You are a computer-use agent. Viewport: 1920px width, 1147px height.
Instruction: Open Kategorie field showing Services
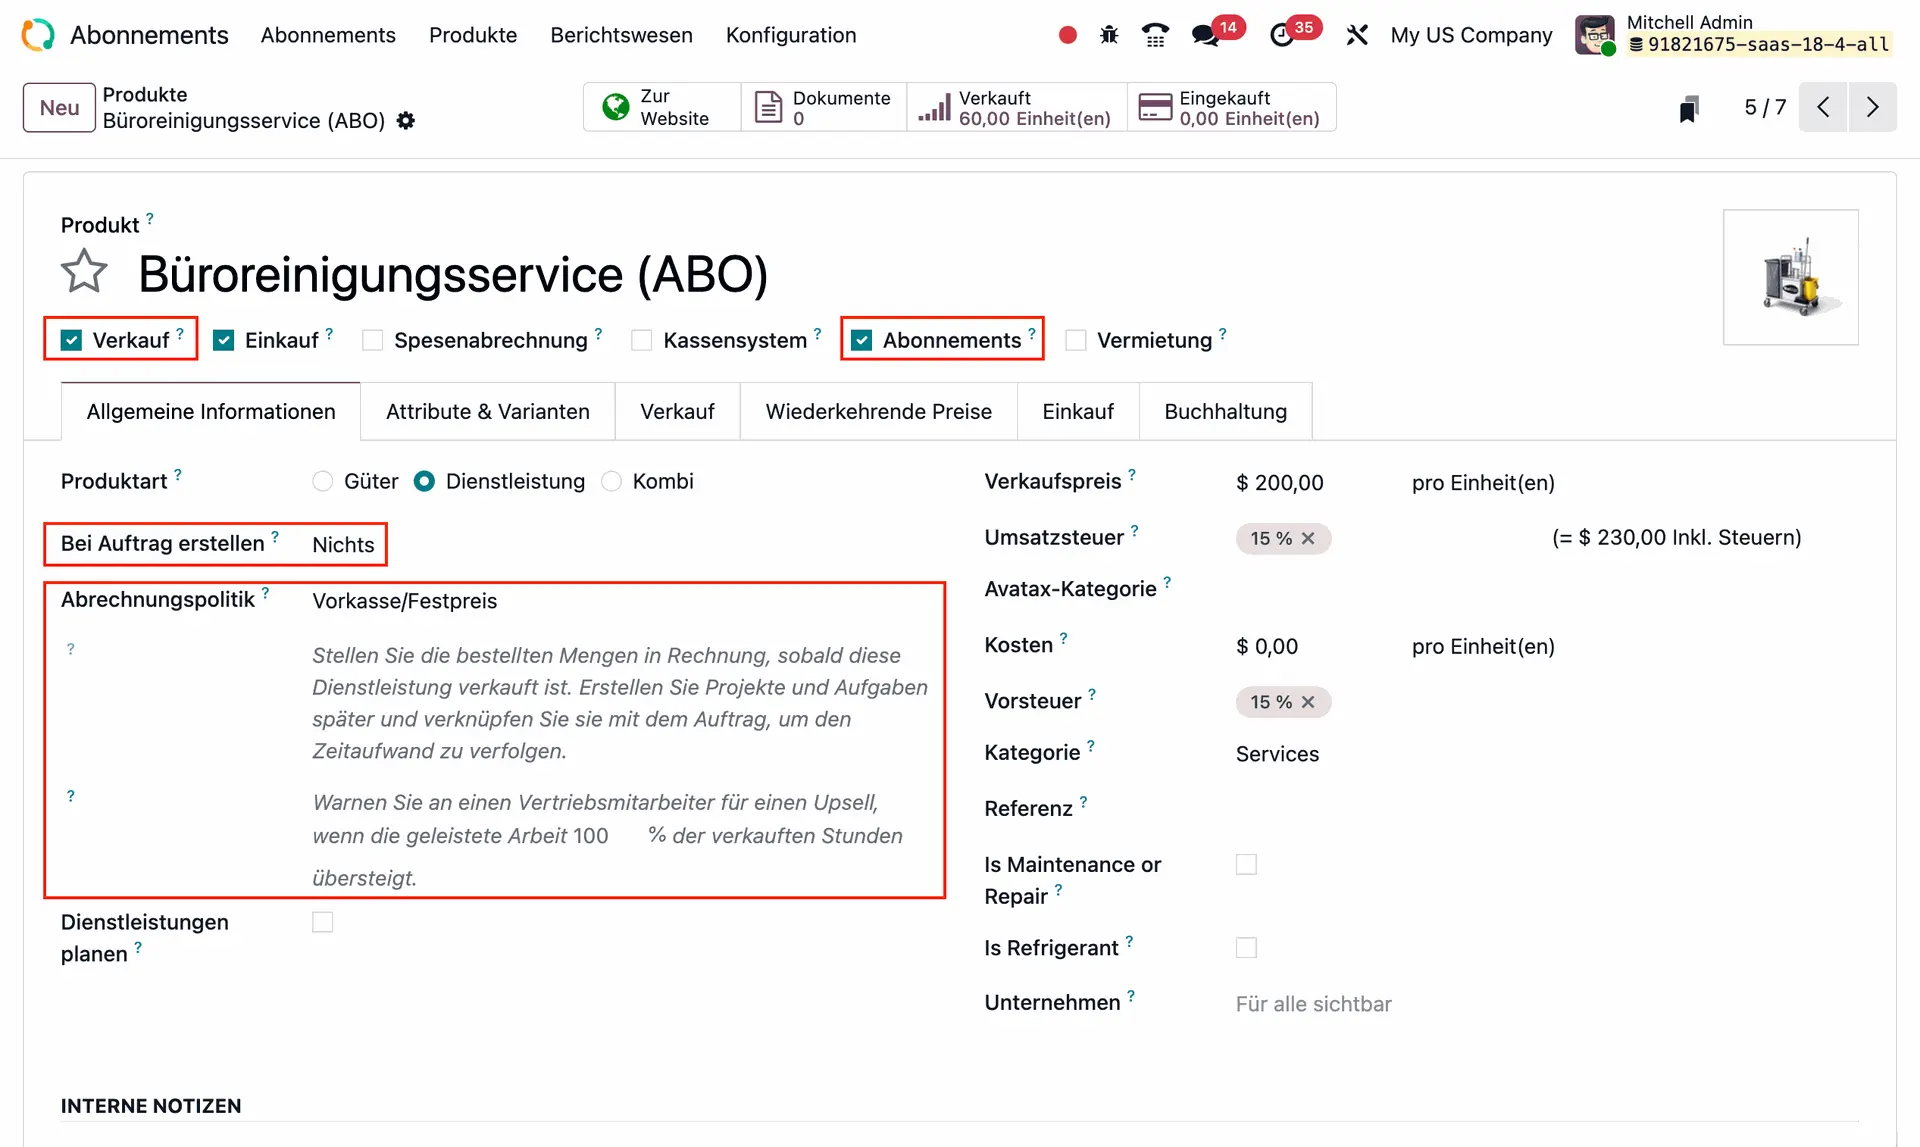[x=1277, y=754]
